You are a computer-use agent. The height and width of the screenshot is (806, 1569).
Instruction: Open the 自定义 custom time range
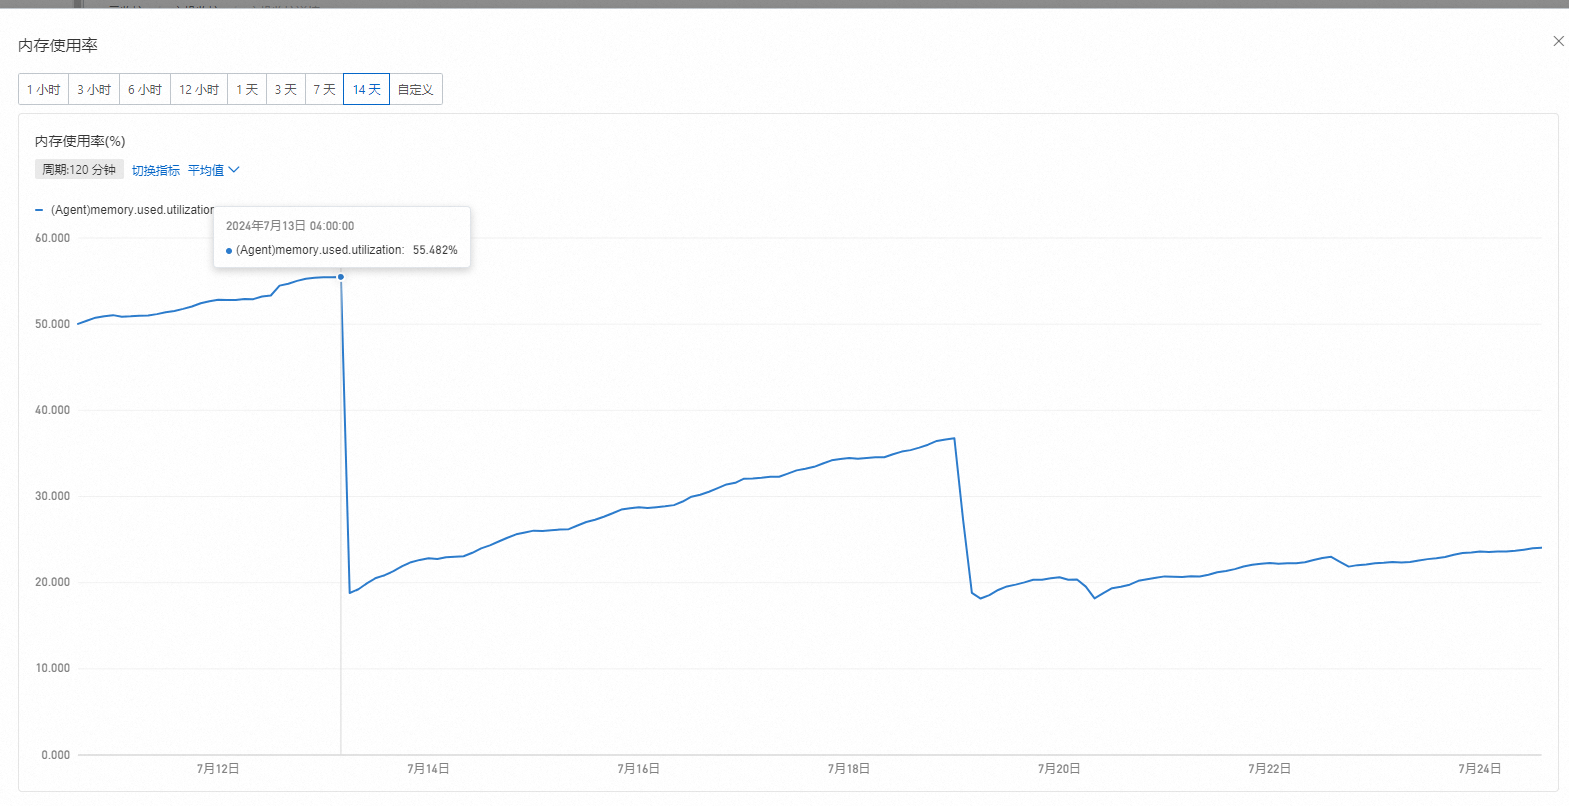click(415, 89)
